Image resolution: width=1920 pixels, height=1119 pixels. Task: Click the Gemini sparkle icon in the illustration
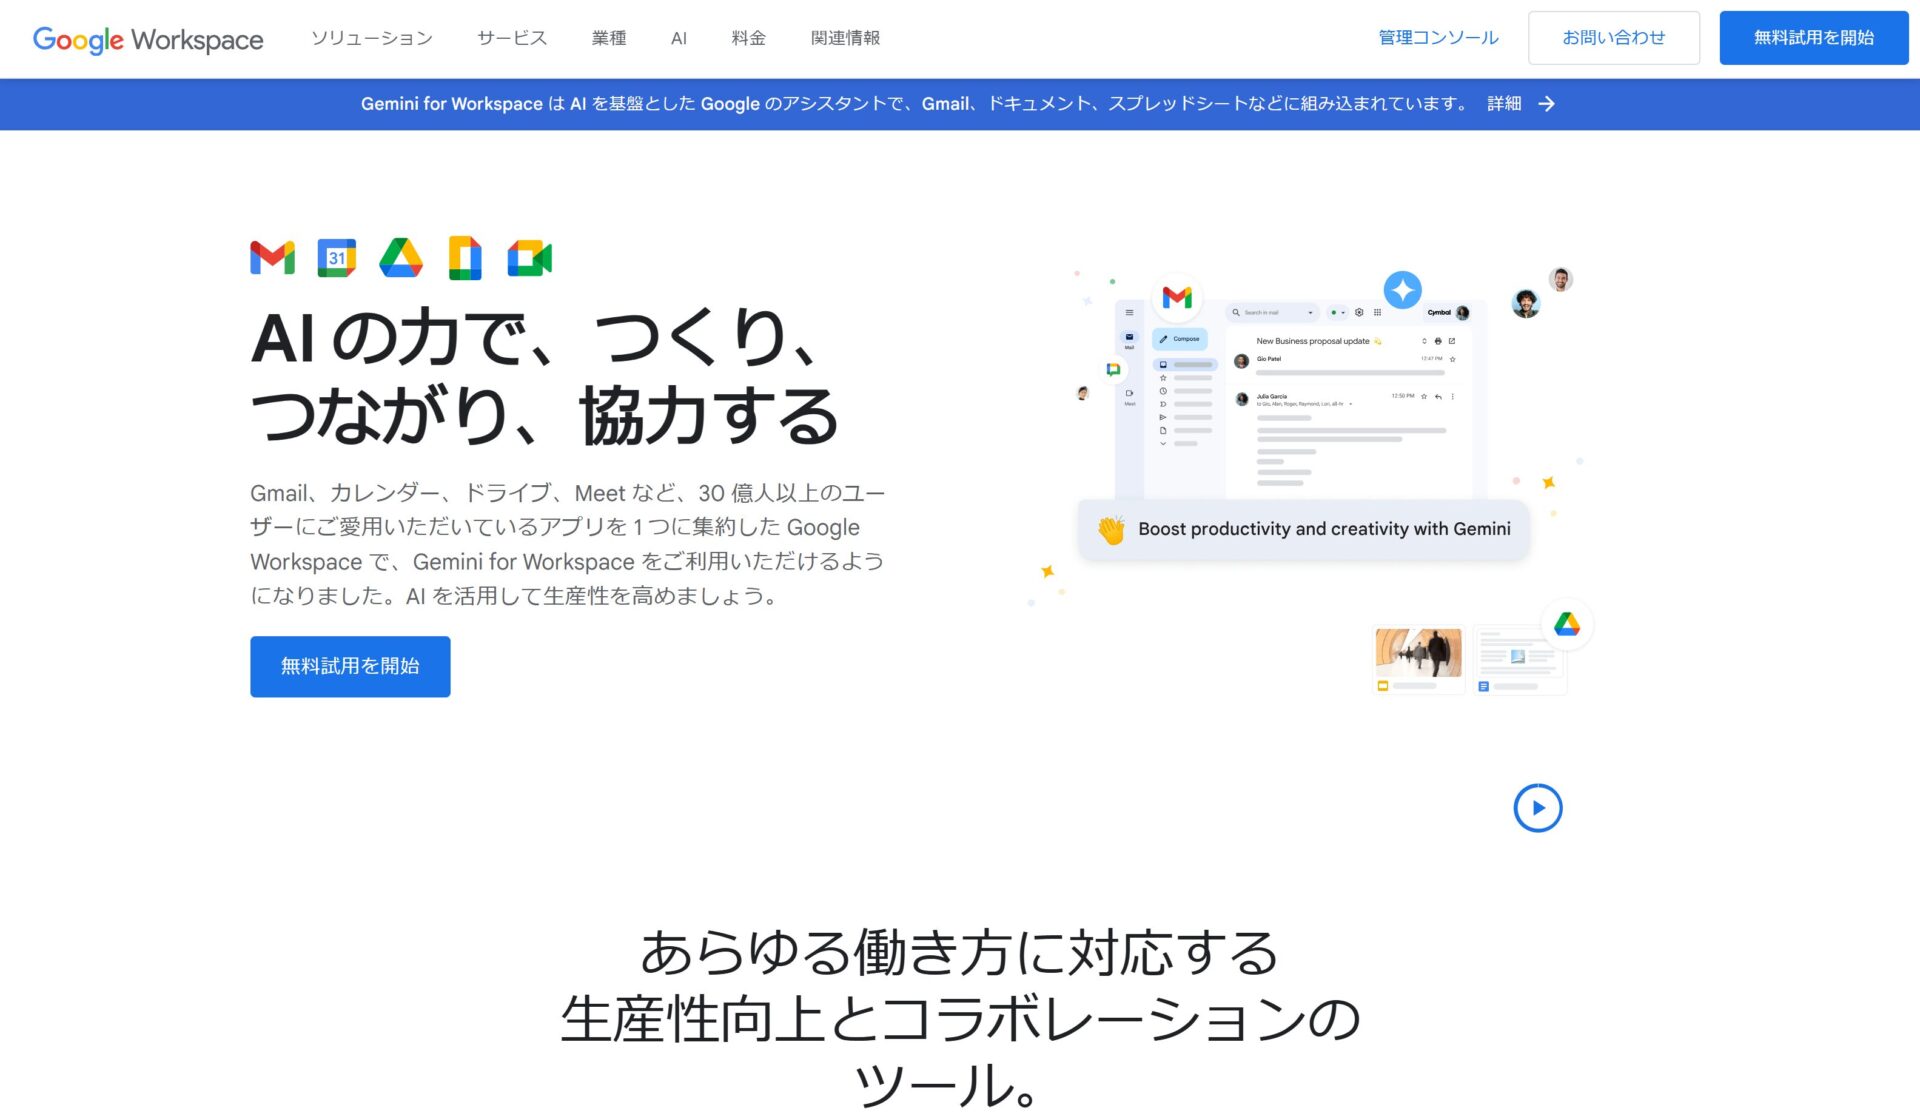1402,290
